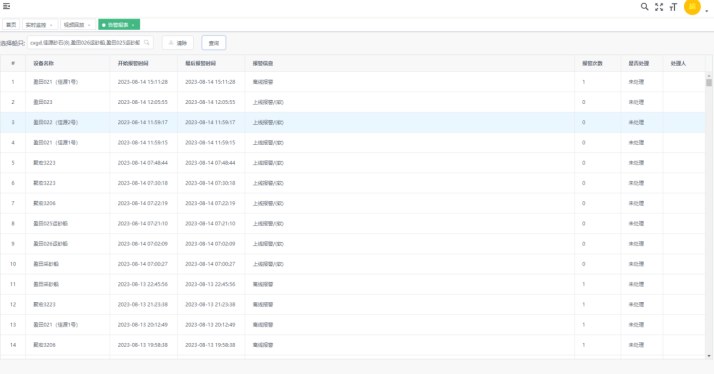Toggle fullscreen mode icon

[x=659, y=7]
